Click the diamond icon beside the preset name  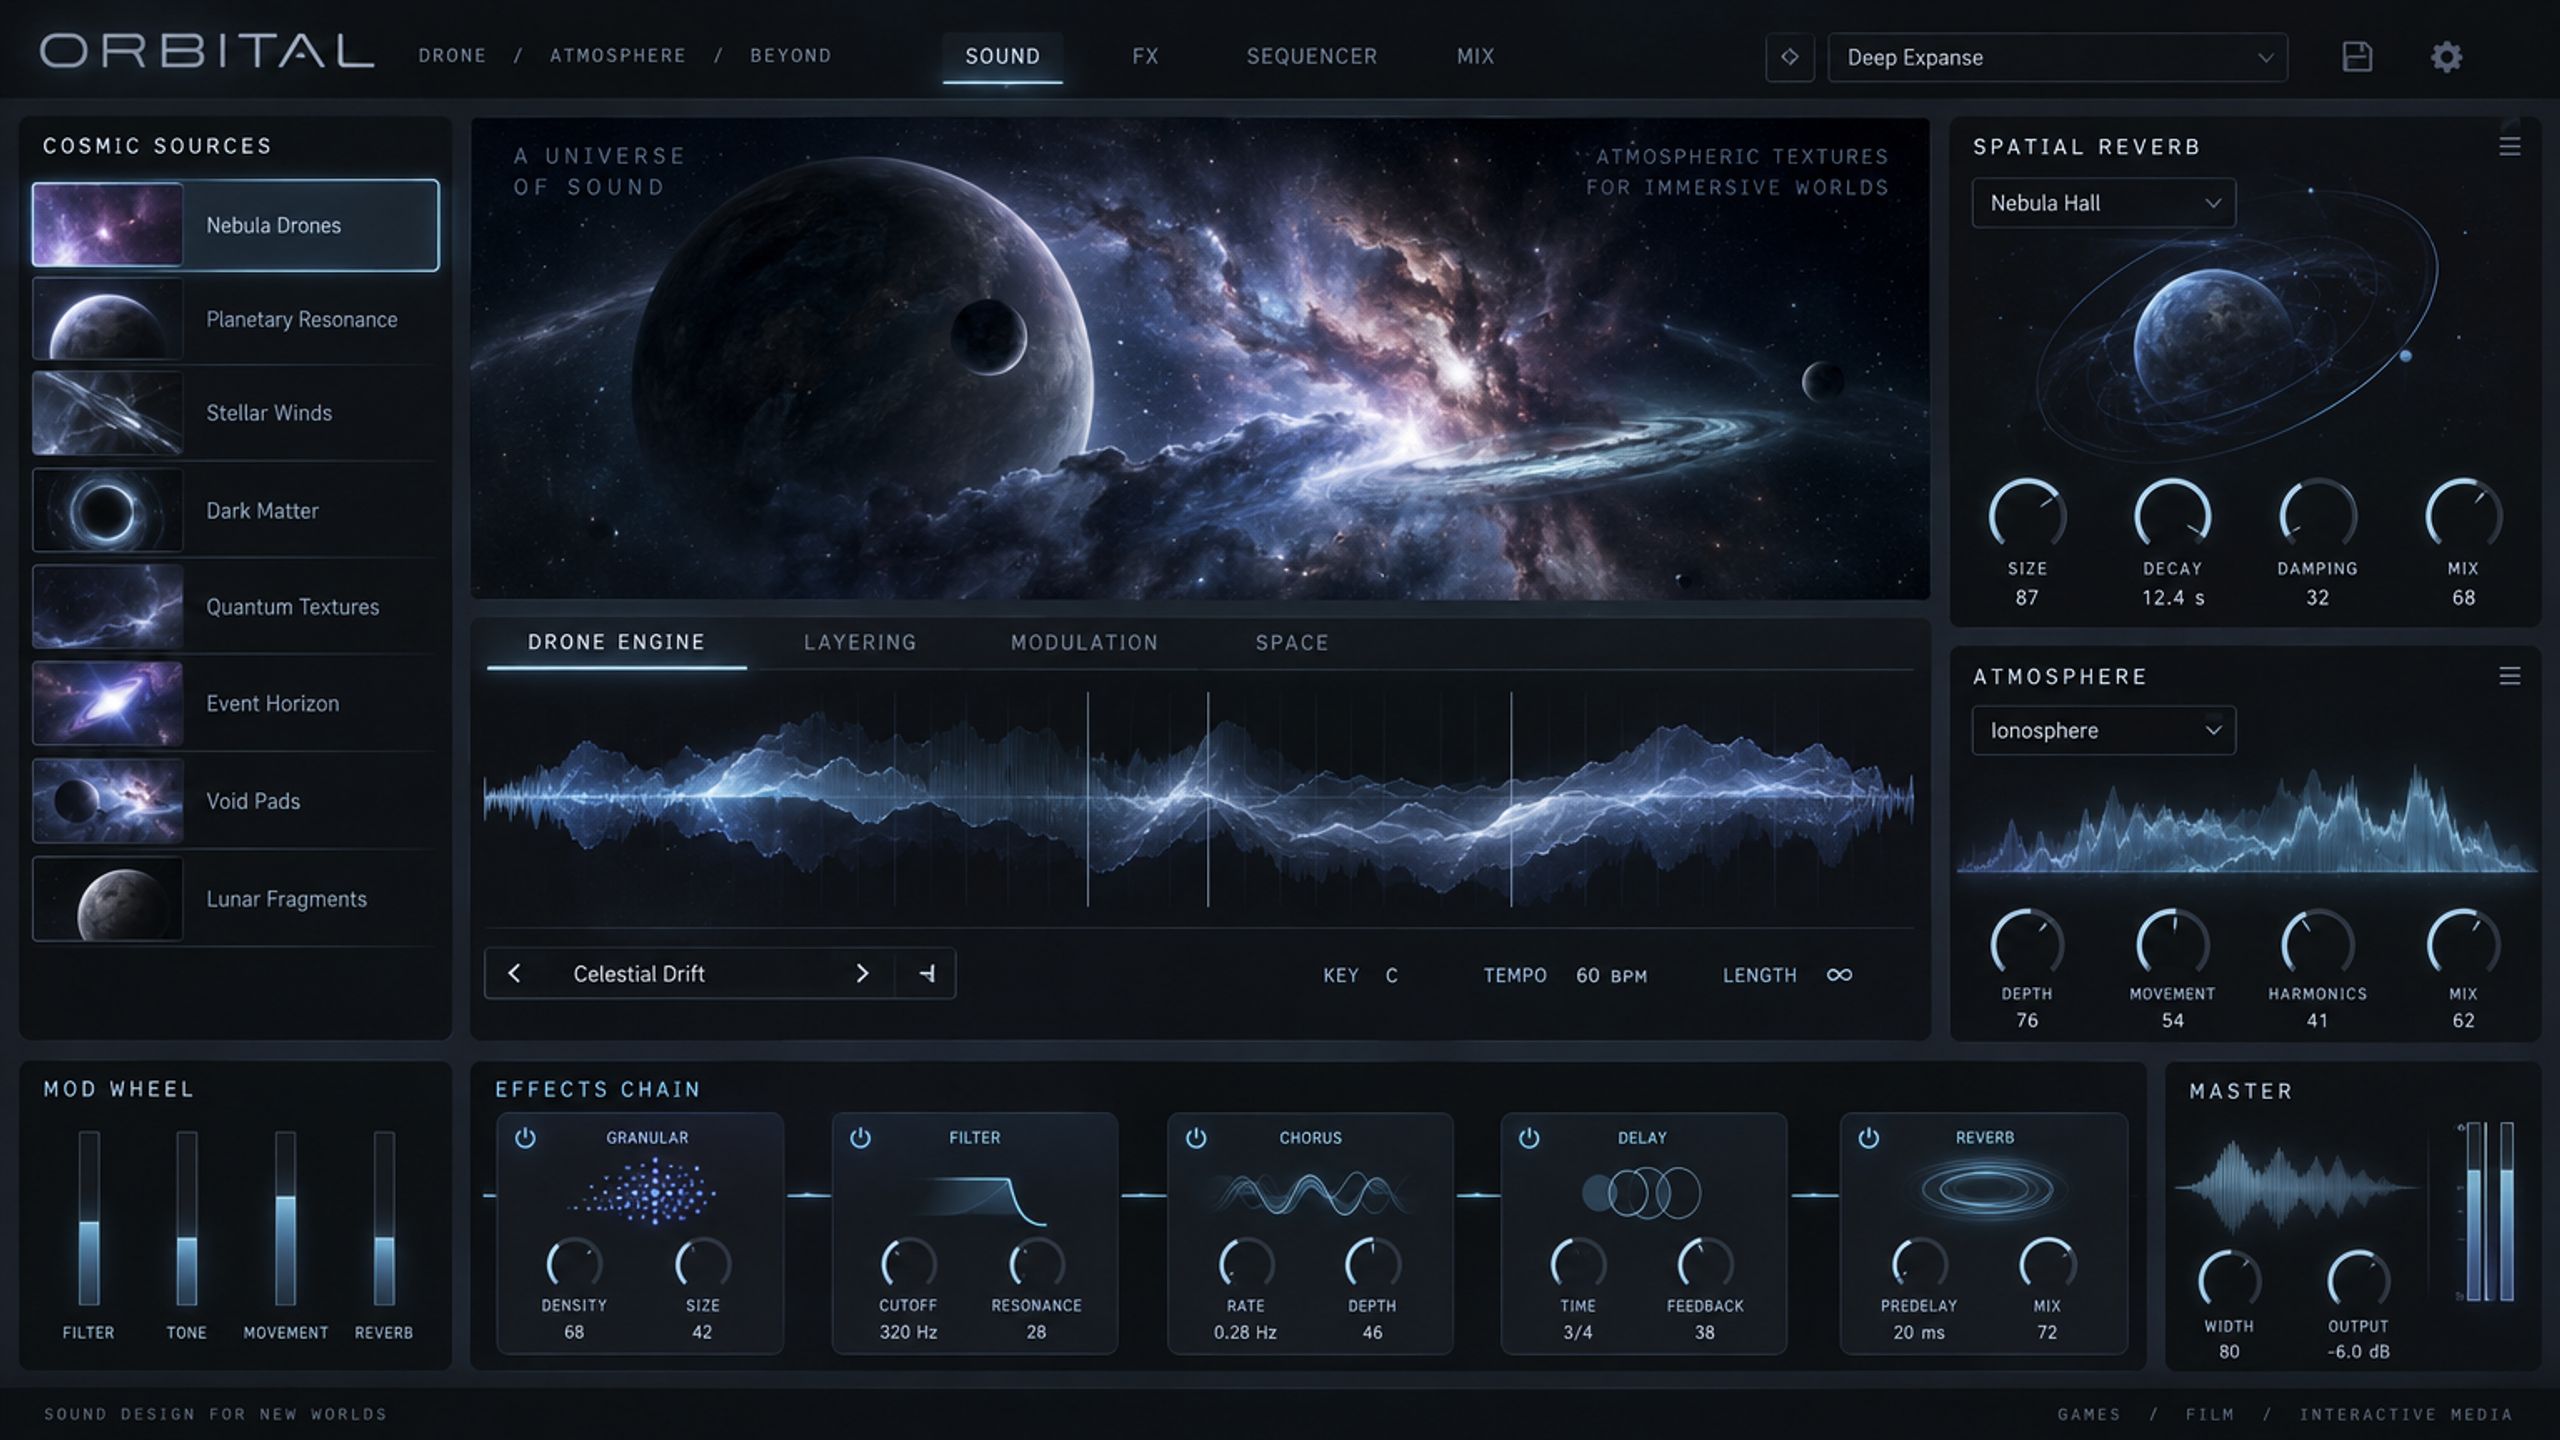pyautogui.click(x=1790, y=57)
